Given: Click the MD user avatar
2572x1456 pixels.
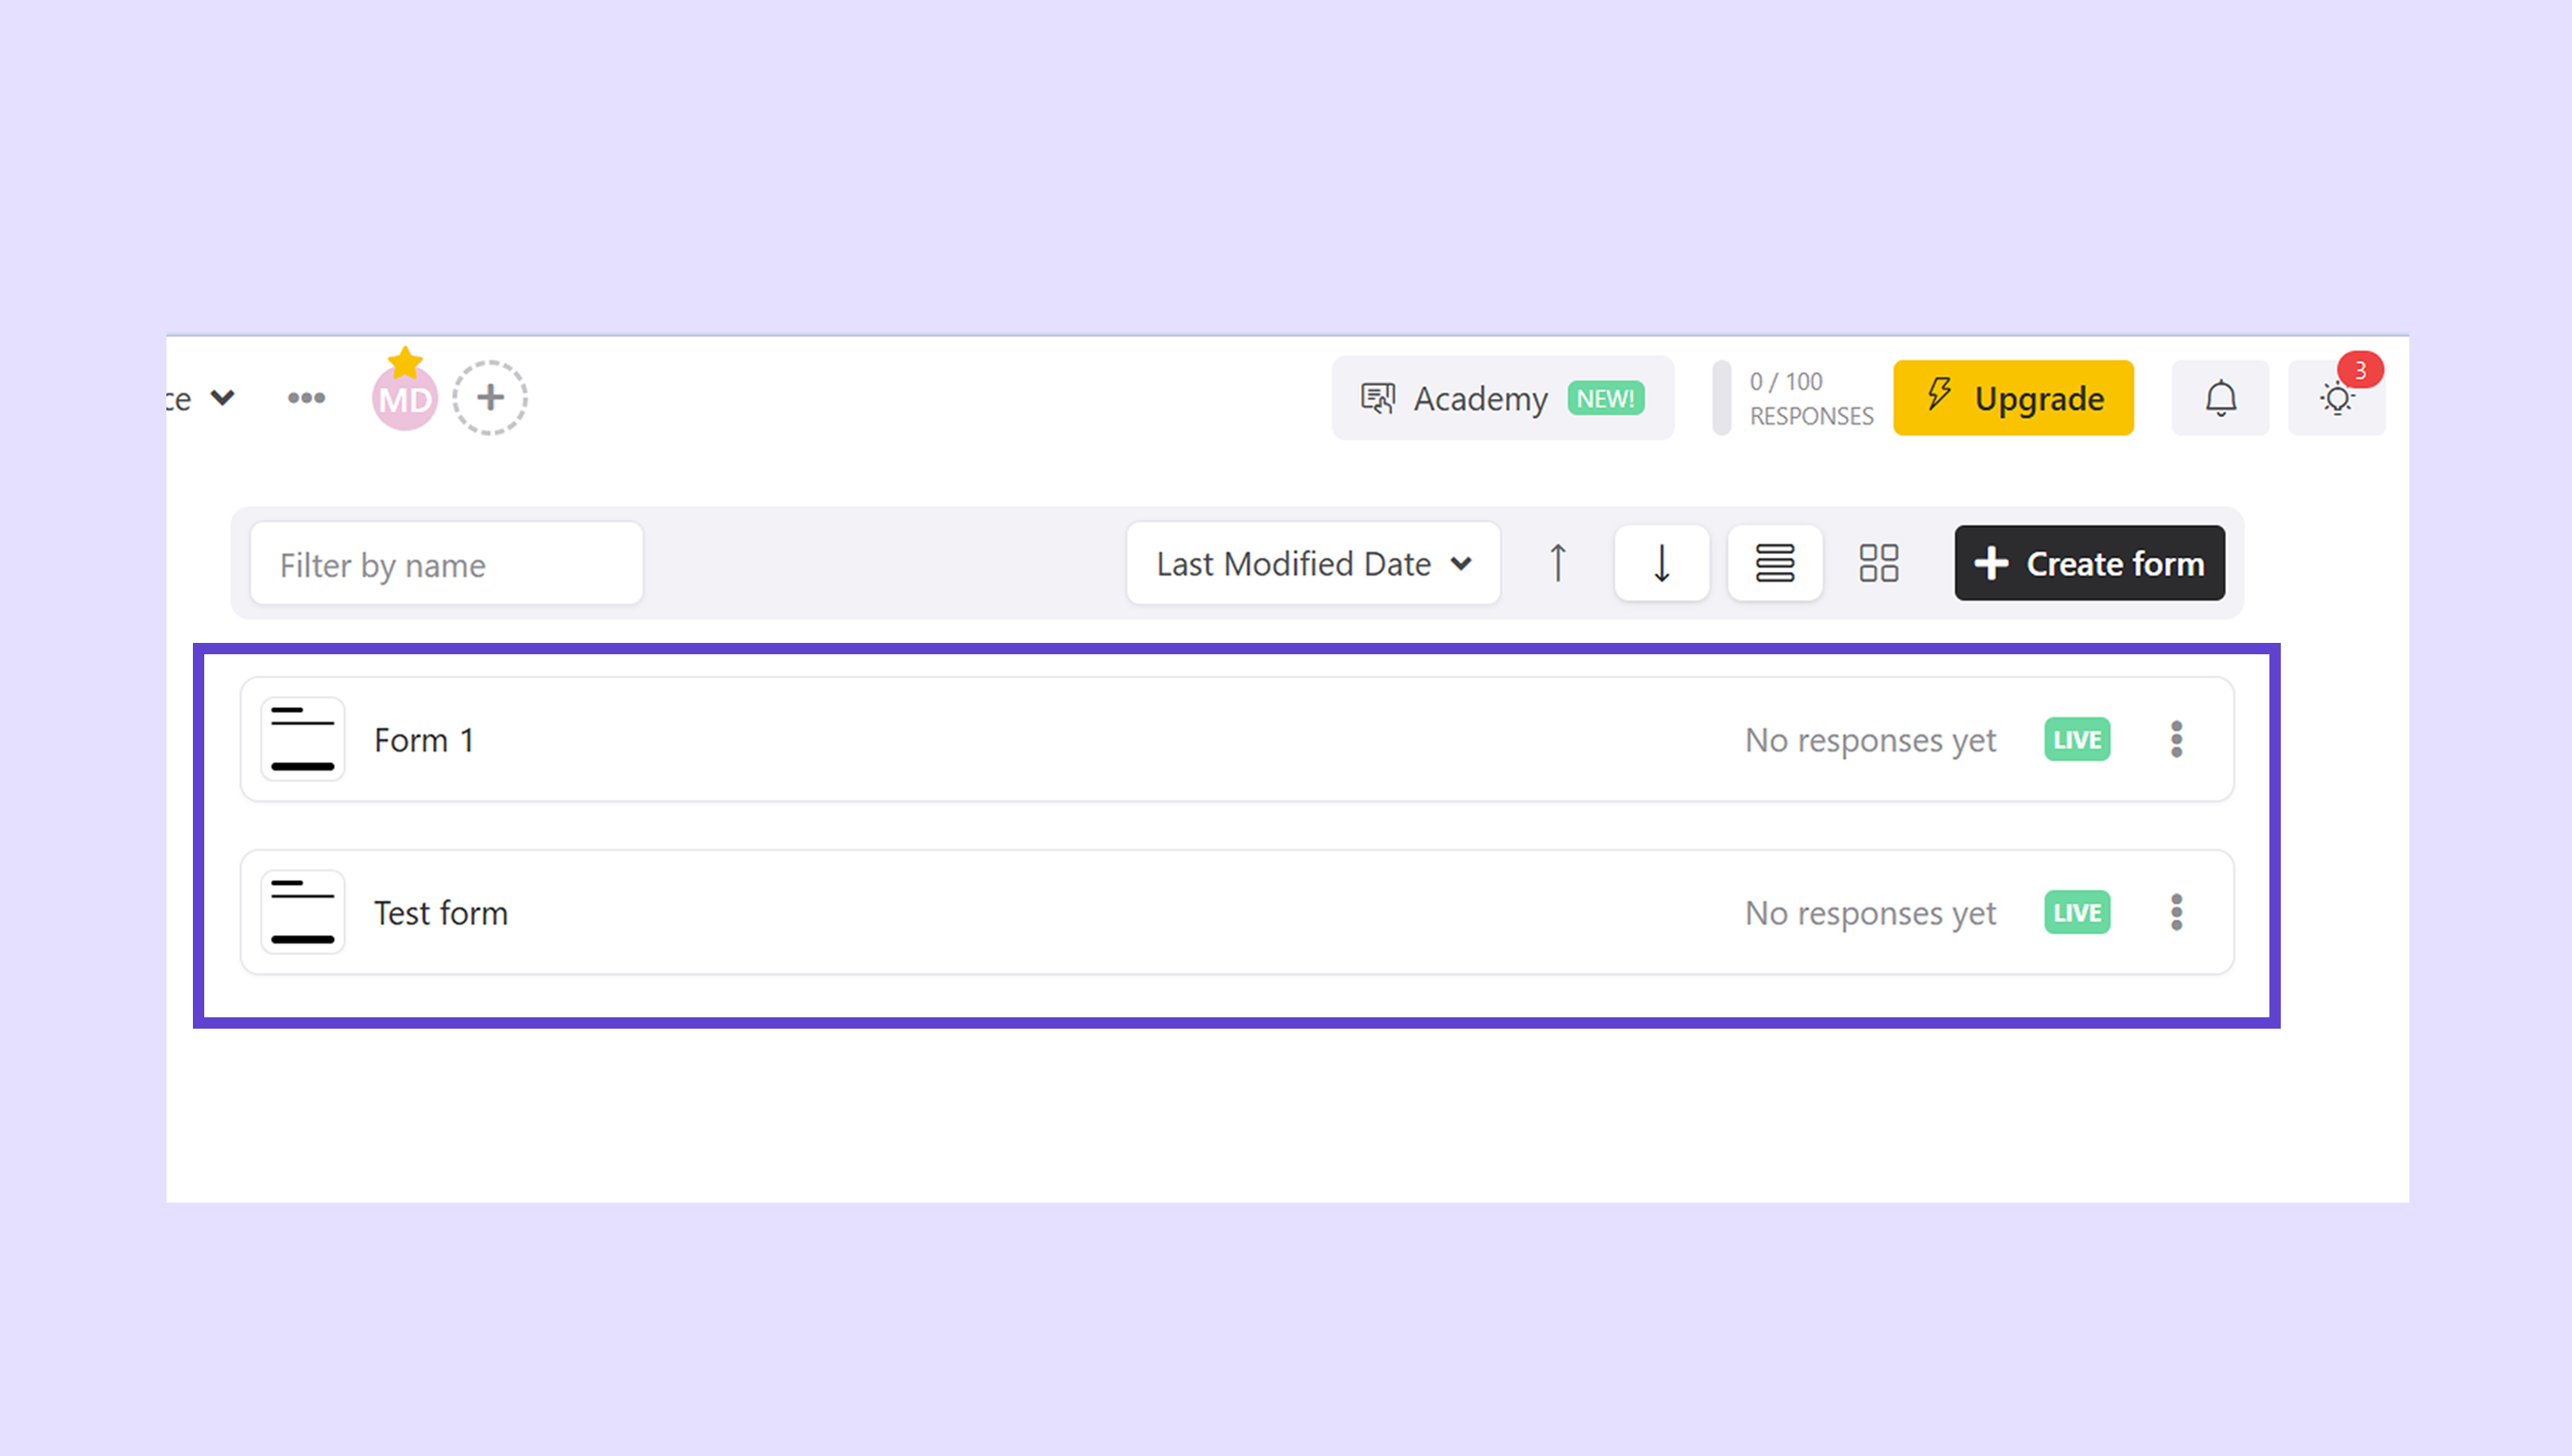Looking at the screenshot, I should (x=405, y=400).
